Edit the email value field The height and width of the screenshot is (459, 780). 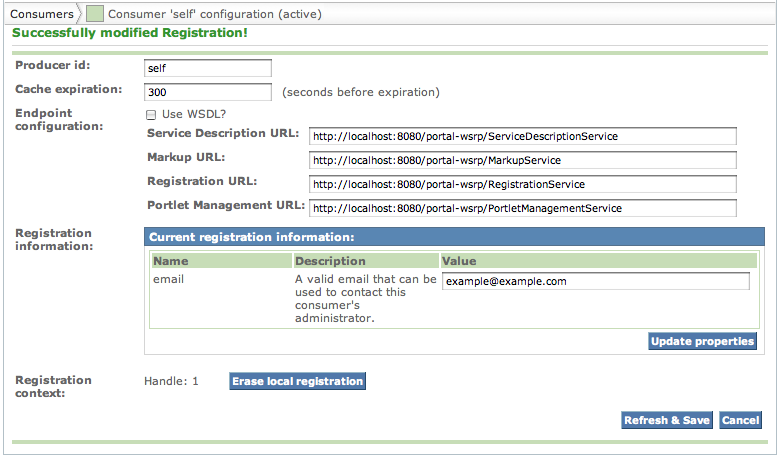coord(596,281)
